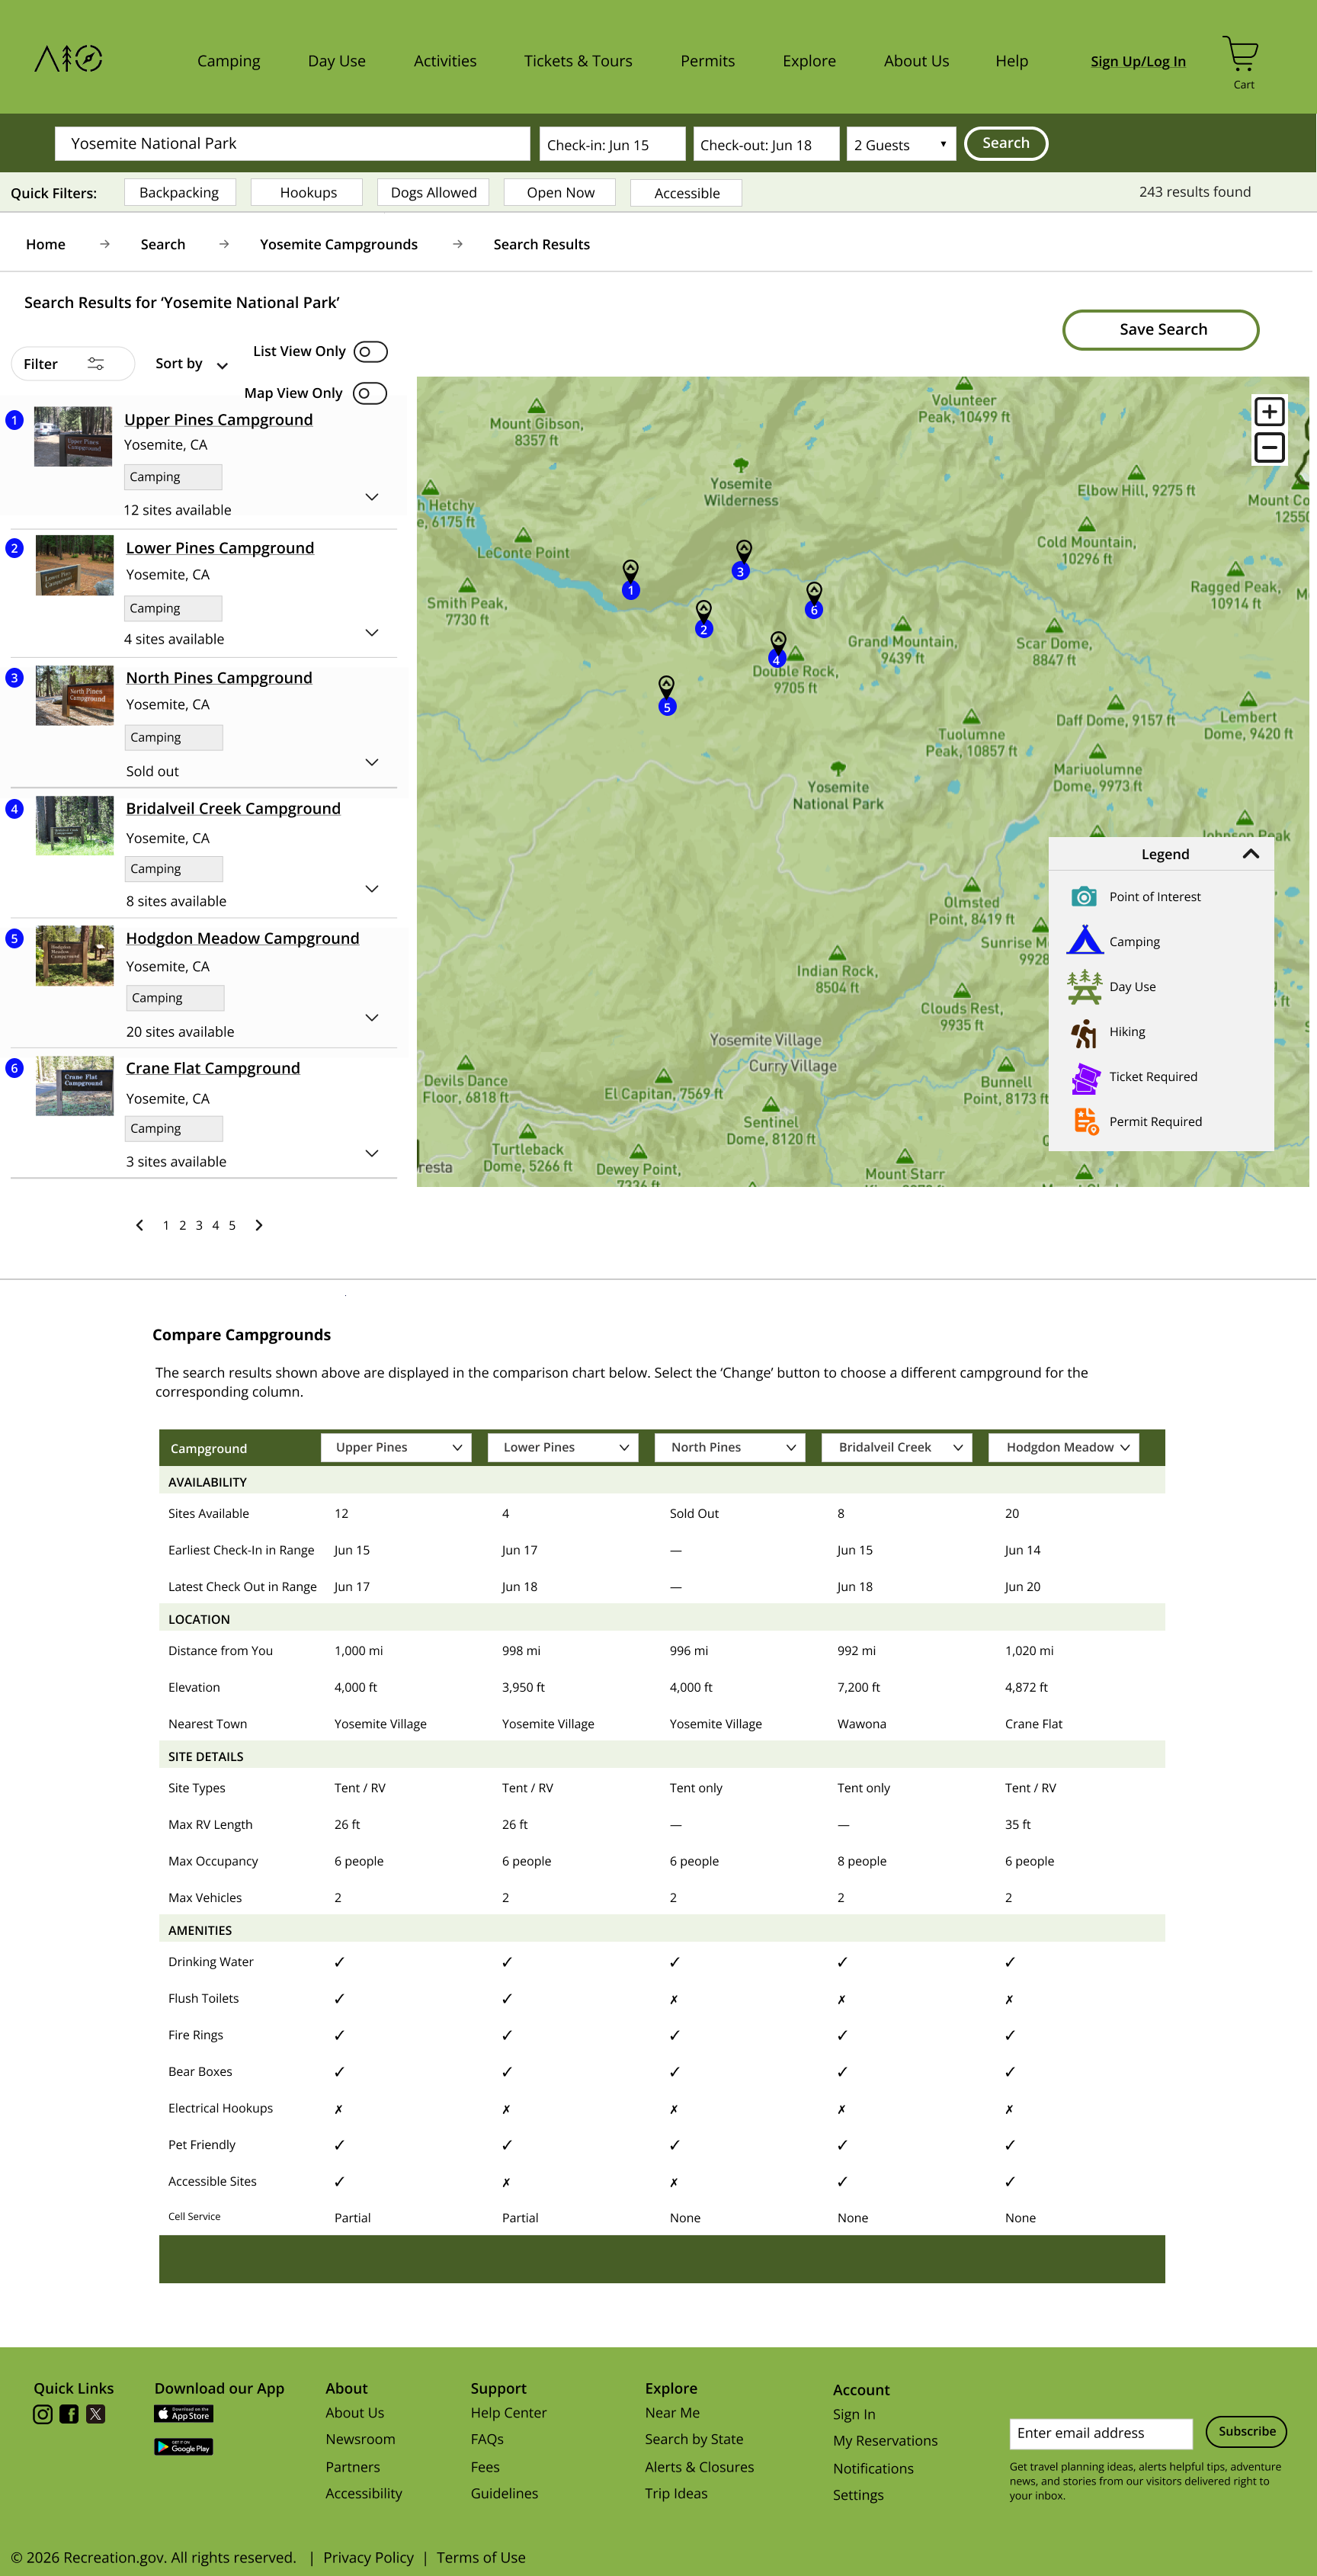Click the Subscribe button
The image size is (1317, 2576).
click(x=1246, y=2431)
